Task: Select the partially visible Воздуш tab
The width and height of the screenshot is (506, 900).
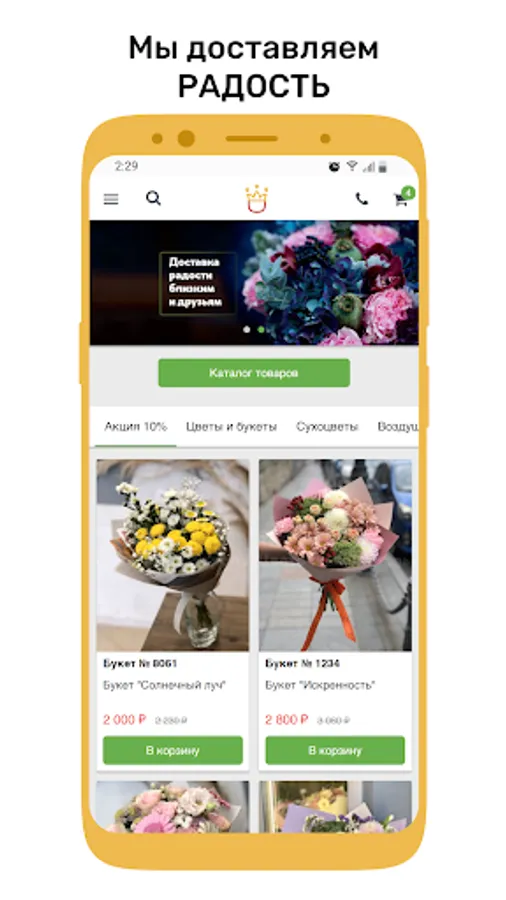Action: click(x=398, y=426)
